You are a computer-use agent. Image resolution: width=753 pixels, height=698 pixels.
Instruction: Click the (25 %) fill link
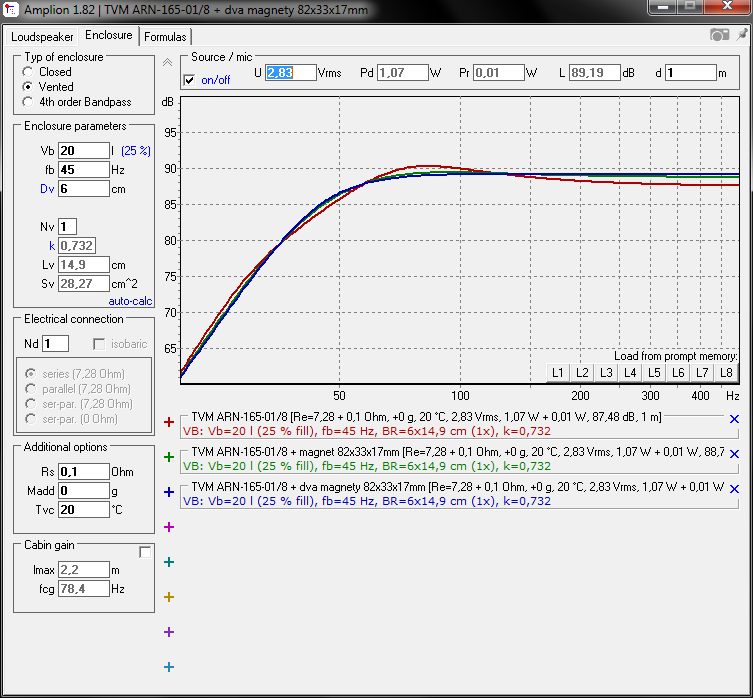136,151
